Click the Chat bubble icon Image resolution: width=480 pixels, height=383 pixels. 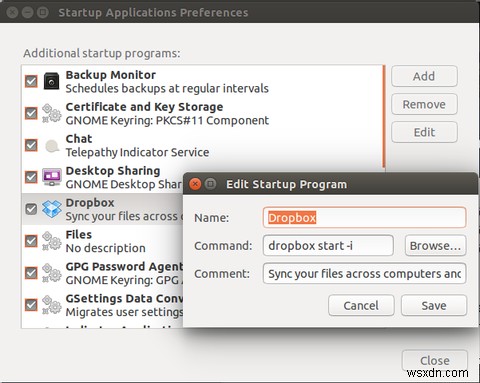tap(52, 145)
